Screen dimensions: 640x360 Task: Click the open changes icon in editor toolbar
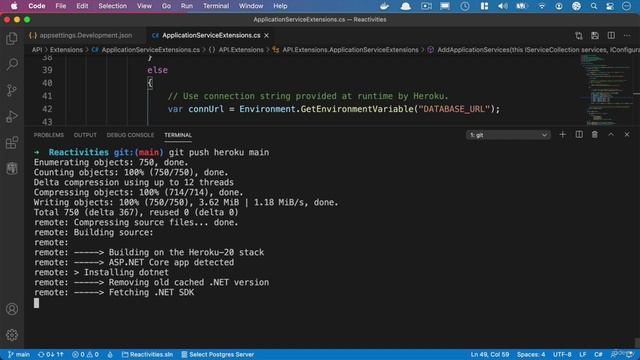[579, 36]
